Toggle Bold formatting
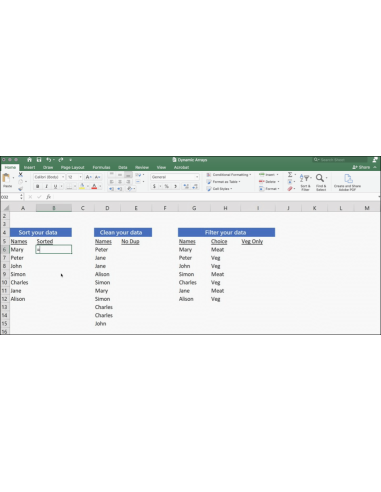 click(x=38, y=186)
